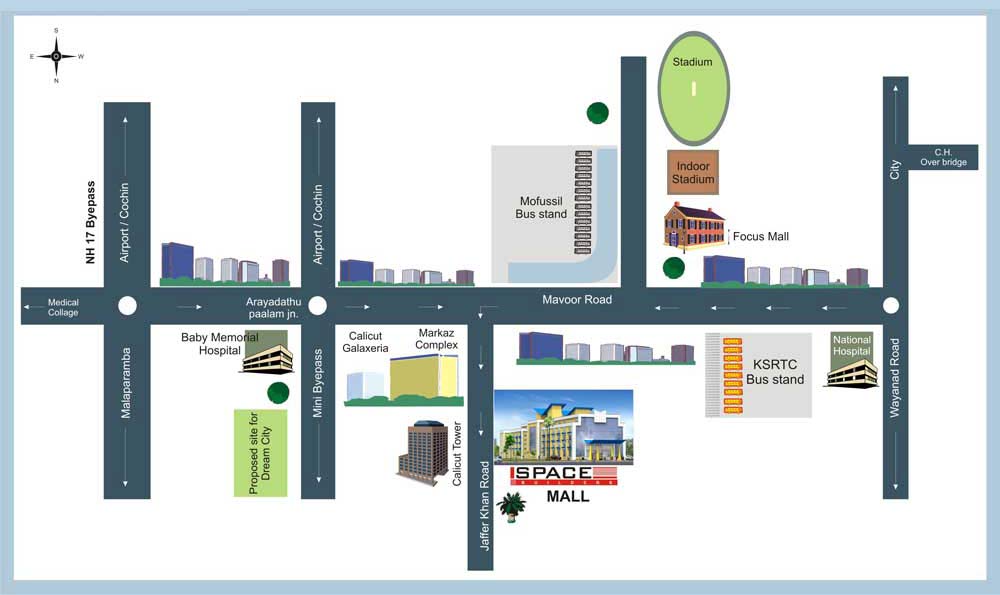Click the yellow Markaz Complex building

(425, 378)
